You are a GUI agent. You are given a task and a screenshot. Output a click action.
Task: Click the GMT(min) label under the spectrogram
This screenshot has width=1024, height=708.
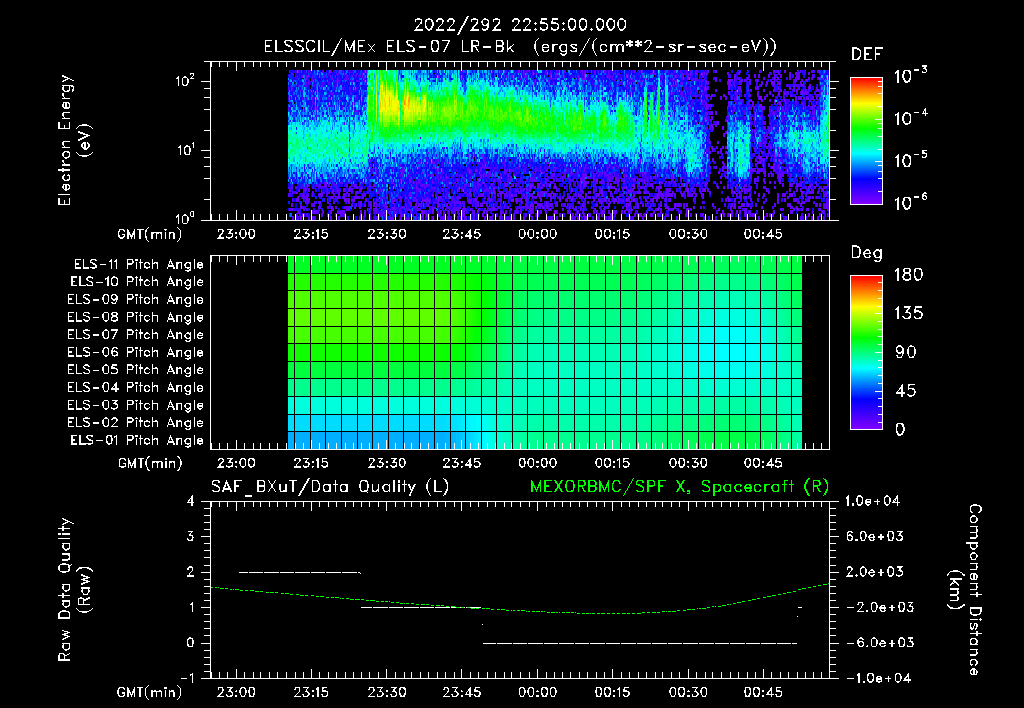tap(150, 234)
